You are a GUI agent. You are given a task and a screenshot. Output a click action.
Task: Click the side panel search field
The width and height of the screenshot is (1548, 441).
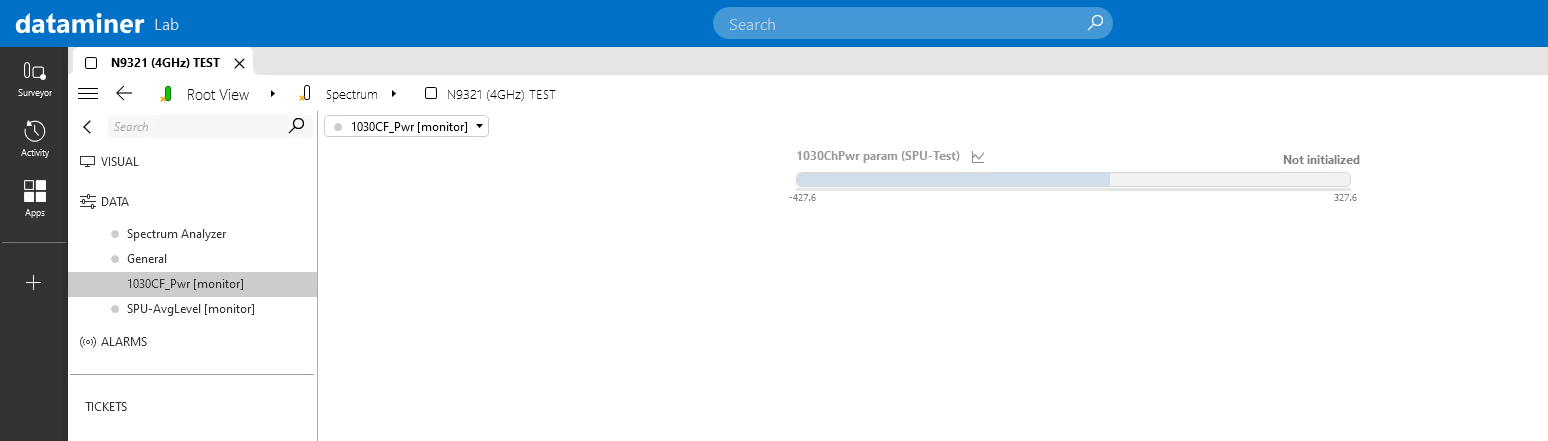[196, 127]
